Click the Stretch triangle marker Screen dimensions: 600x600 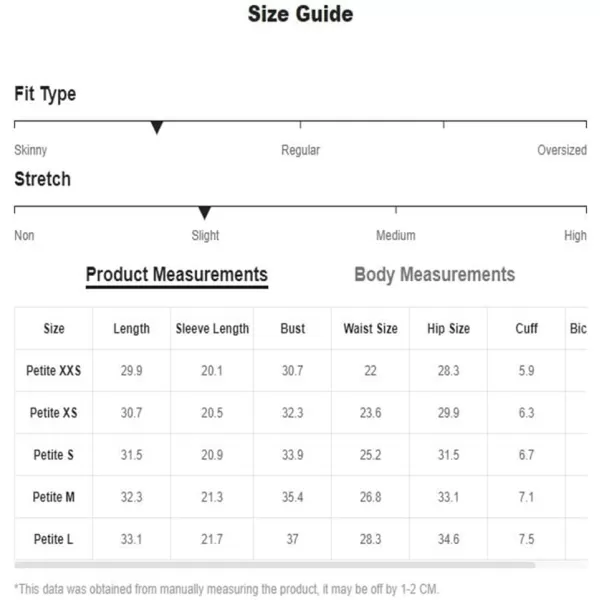[205, 213]
